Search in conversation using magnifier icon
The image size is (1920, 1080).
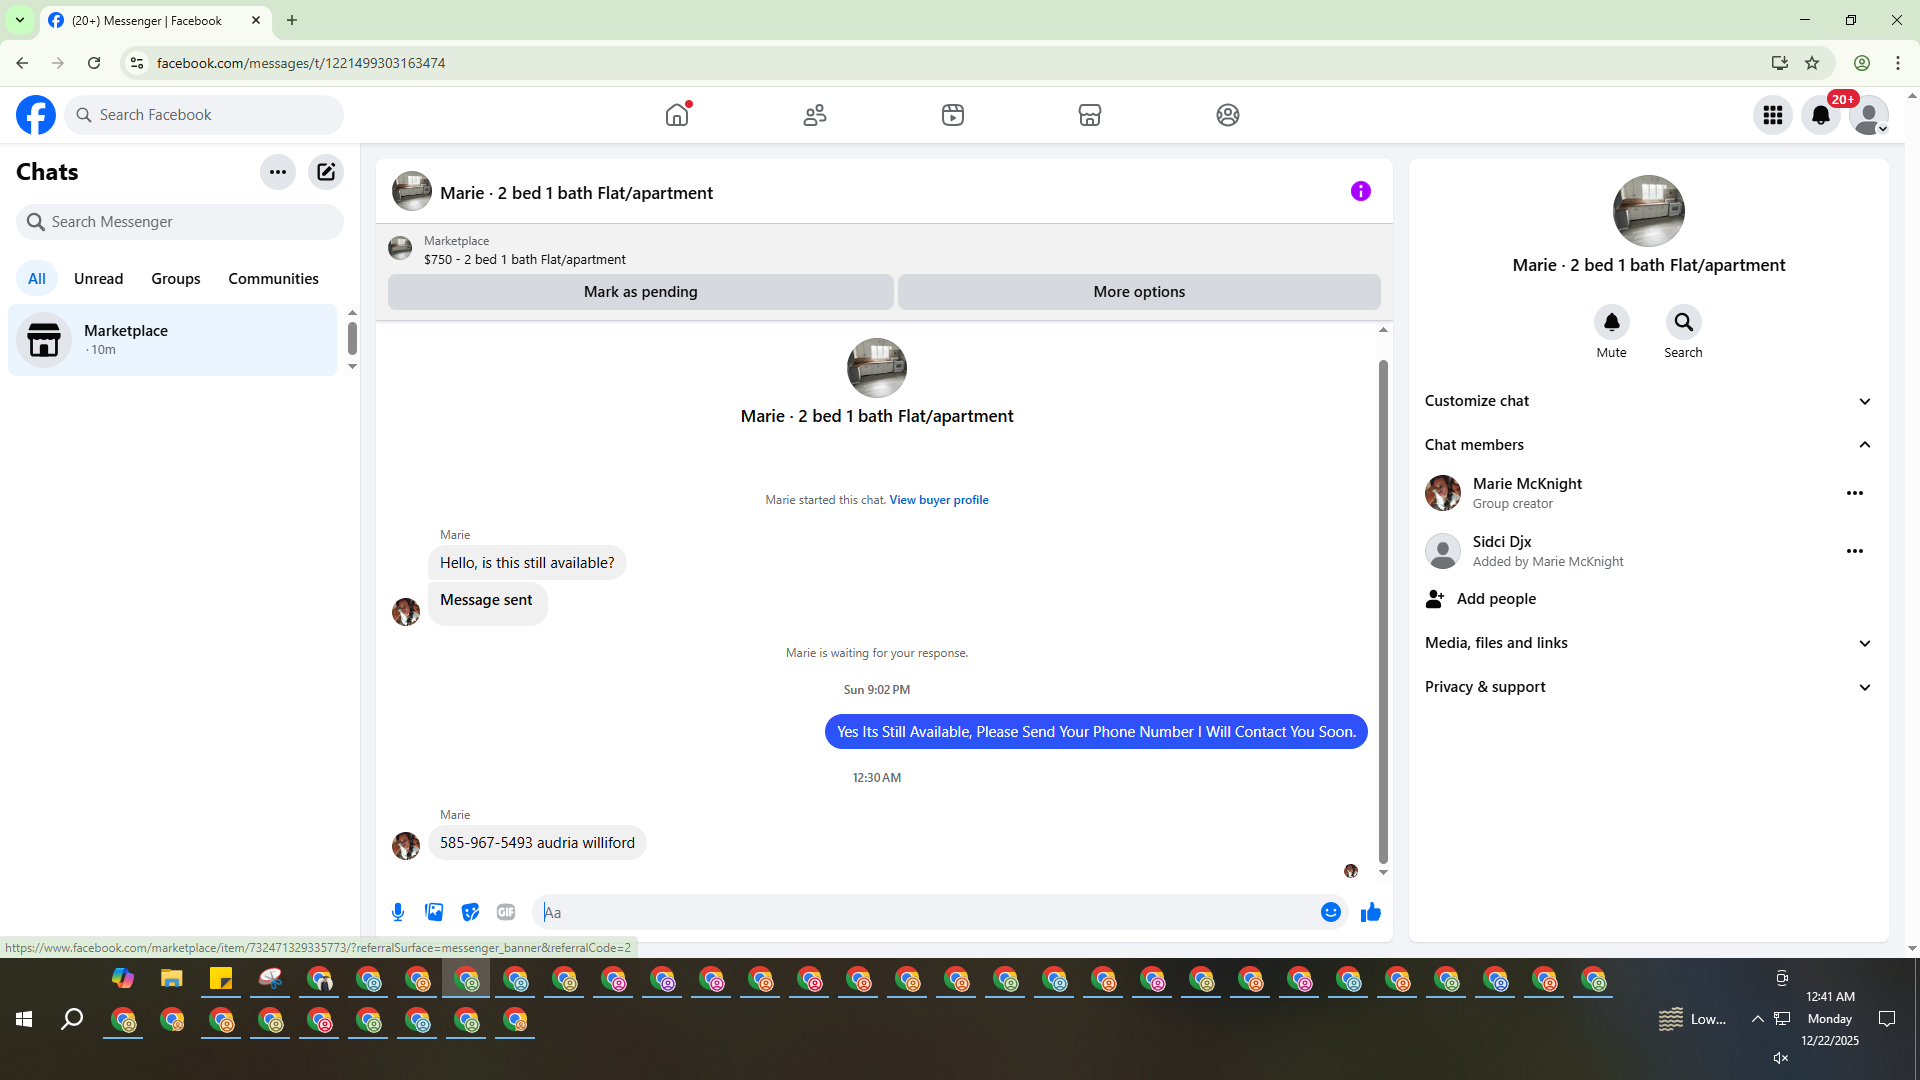tap(1684, 322)
